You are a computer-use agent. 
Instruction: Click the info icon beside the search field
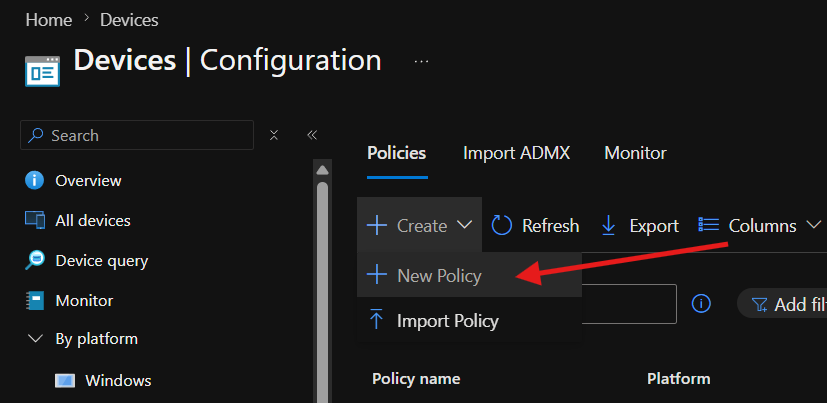[x=701, y=303]
